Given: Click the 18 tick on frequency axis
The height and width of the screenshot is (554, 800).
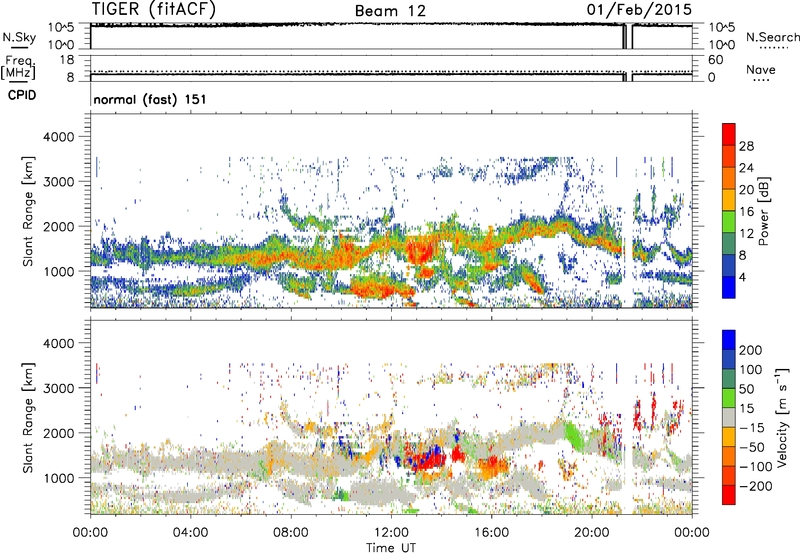Looking at the screenshot, I should (x=67, y=60).
